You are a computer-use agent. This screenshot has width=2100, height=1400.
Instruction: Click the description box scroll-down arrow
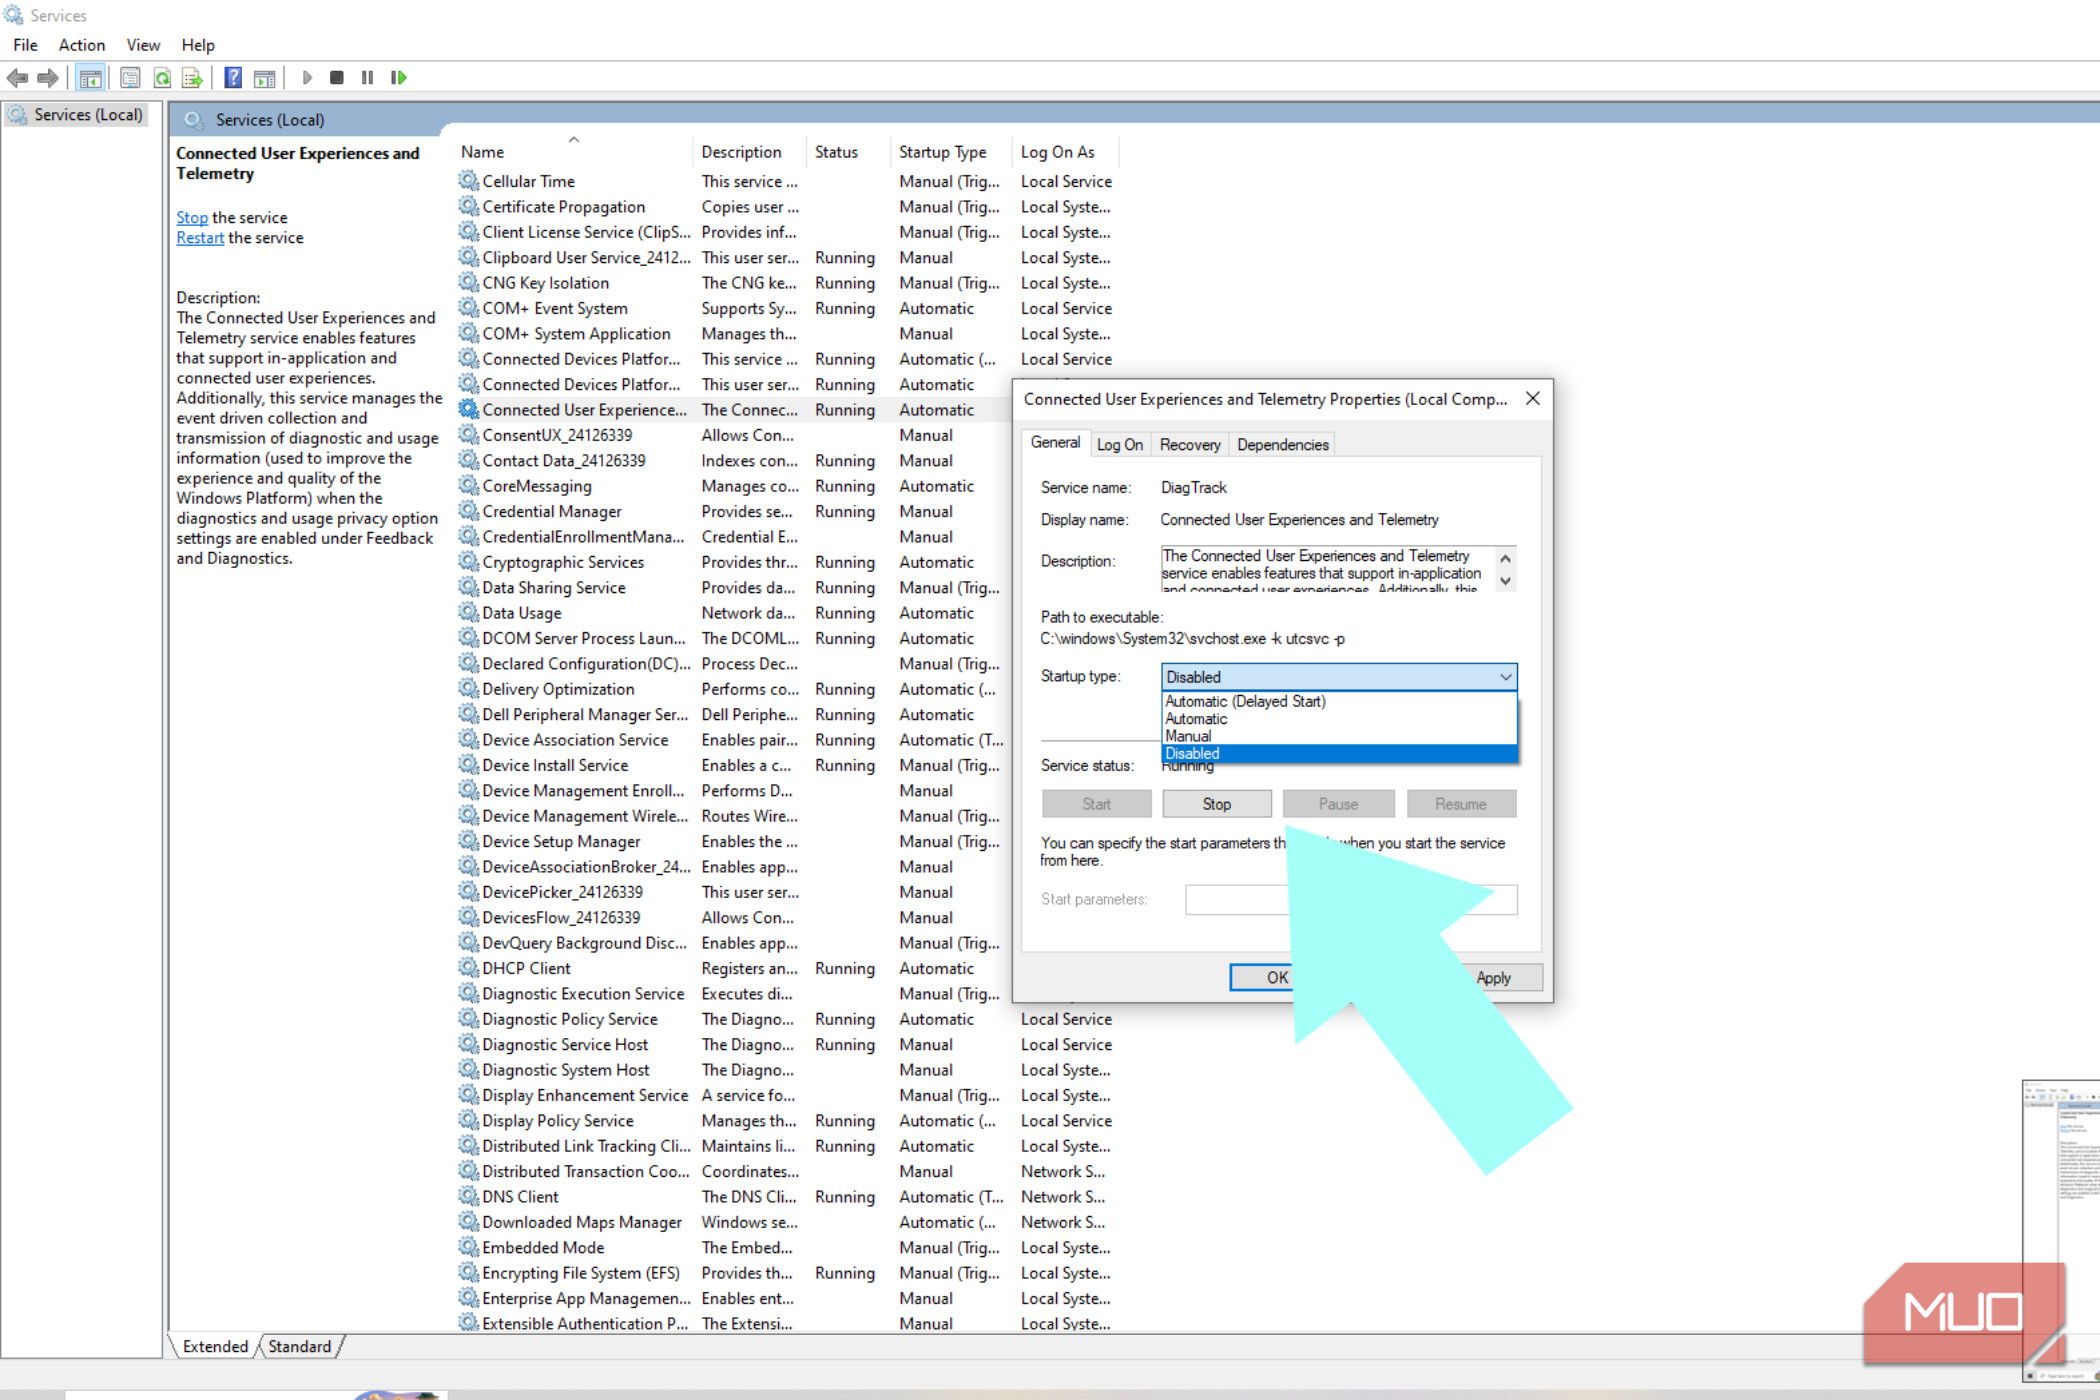(x=1505, y=581)
